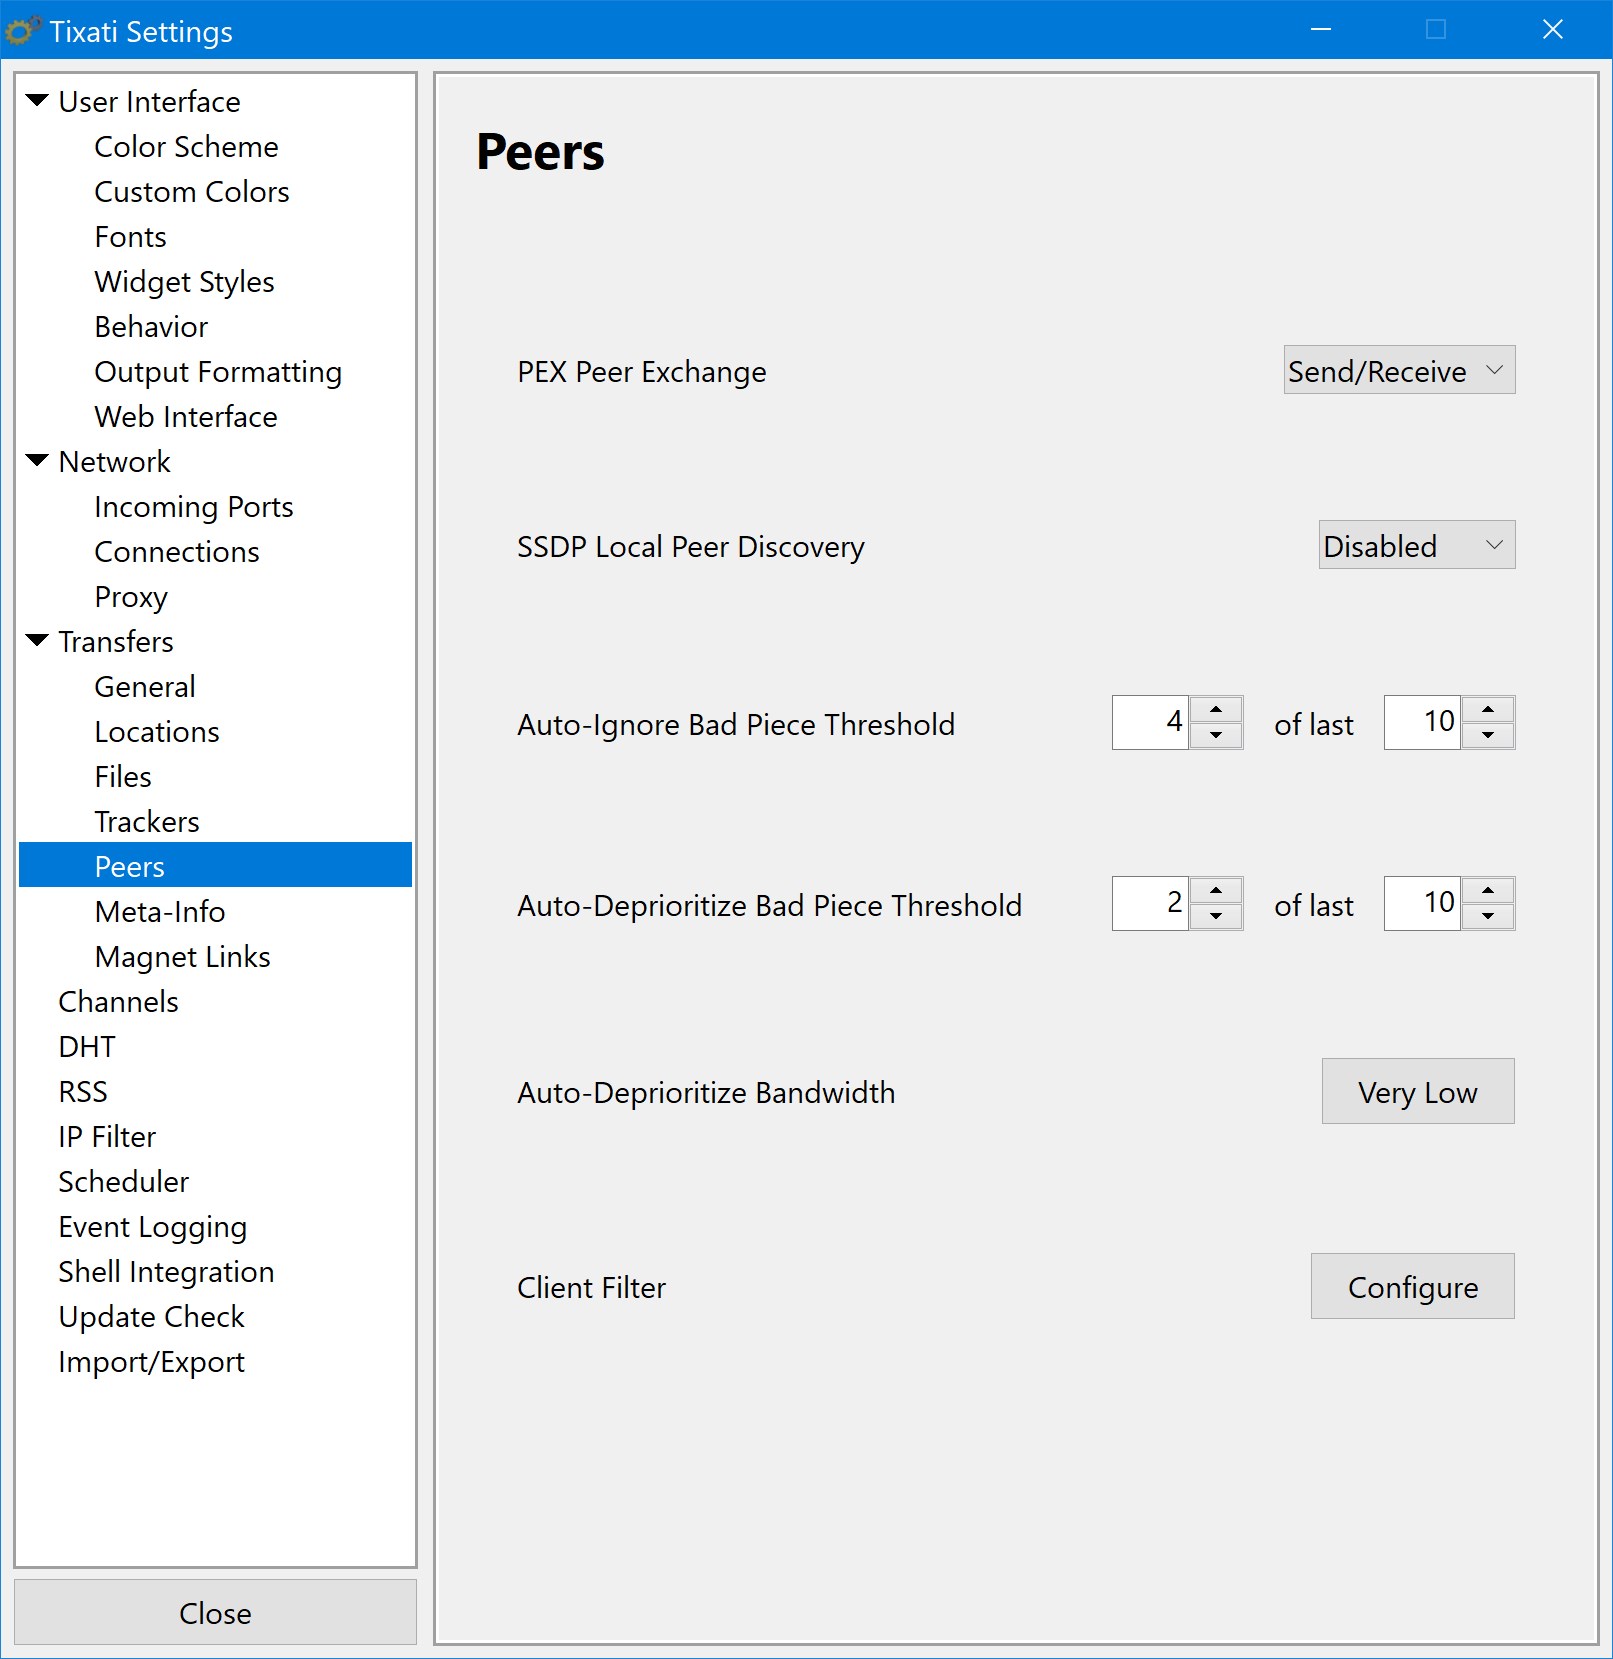
Task: Click the Auto-Deprioritize 'of last' input field
Action: click(x=1422, y=903)
